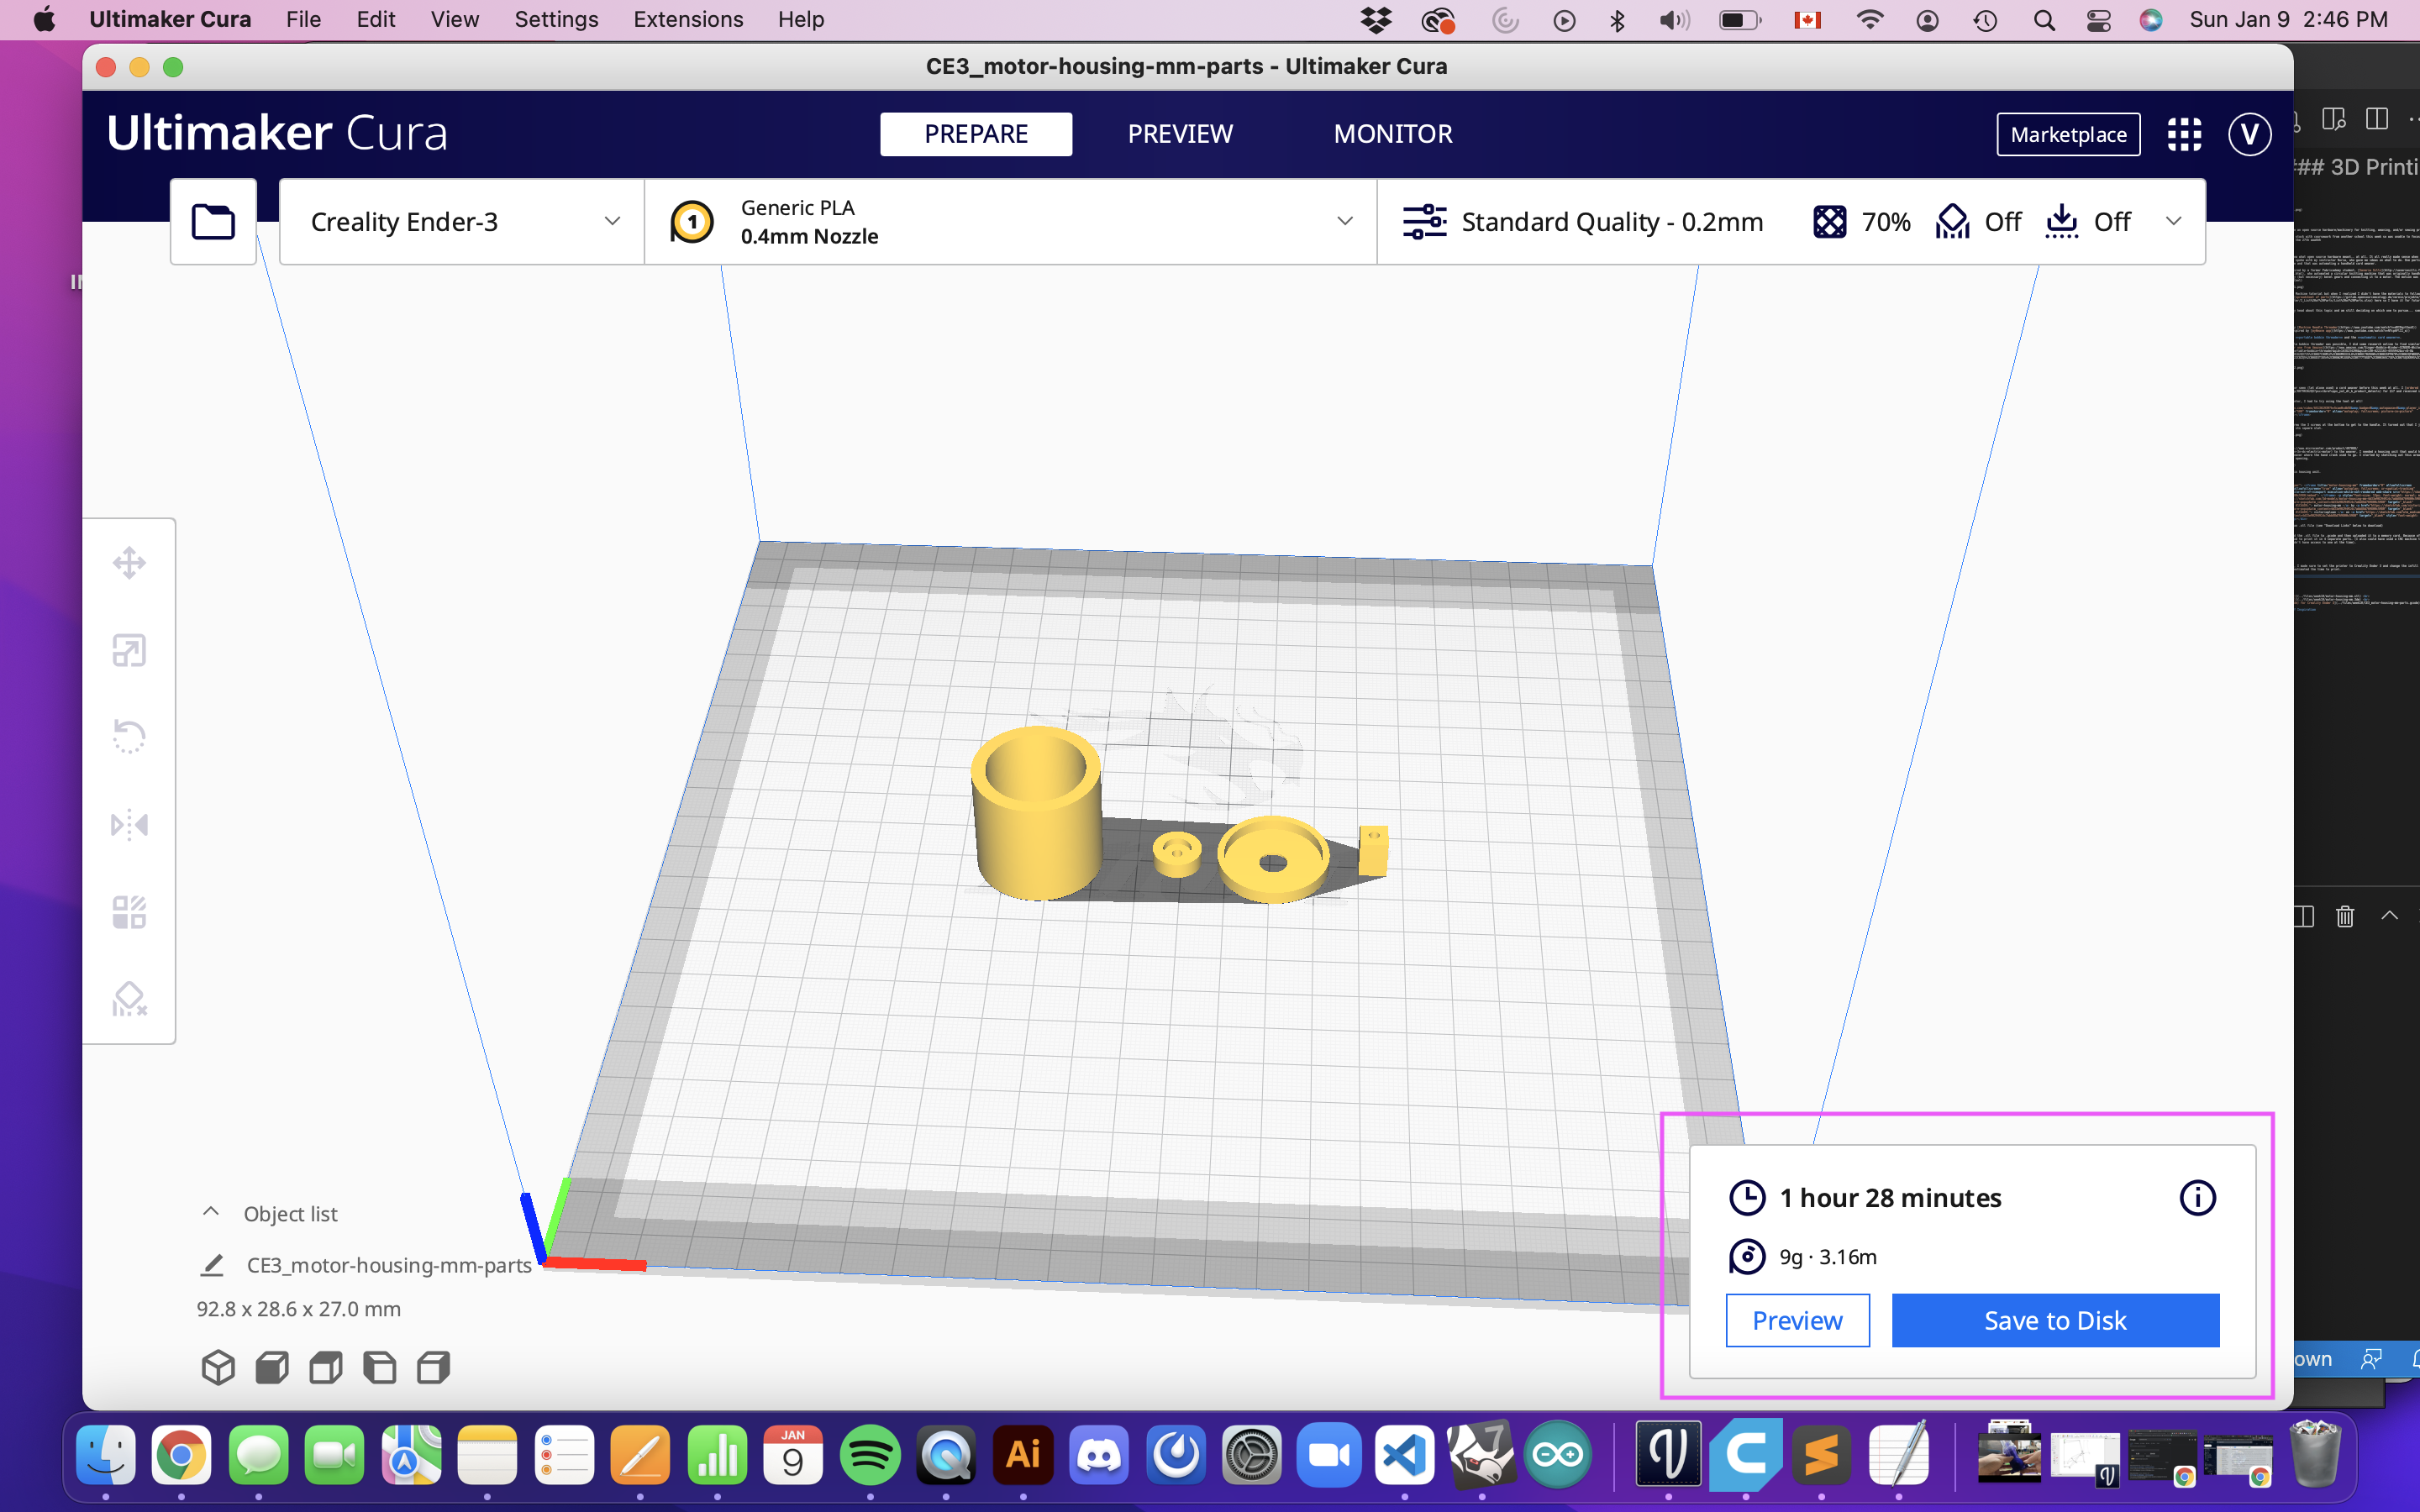Open file folder icon in Cura
The image size is (2420, 1512).
pyautogui.click(x=213, y=222)
